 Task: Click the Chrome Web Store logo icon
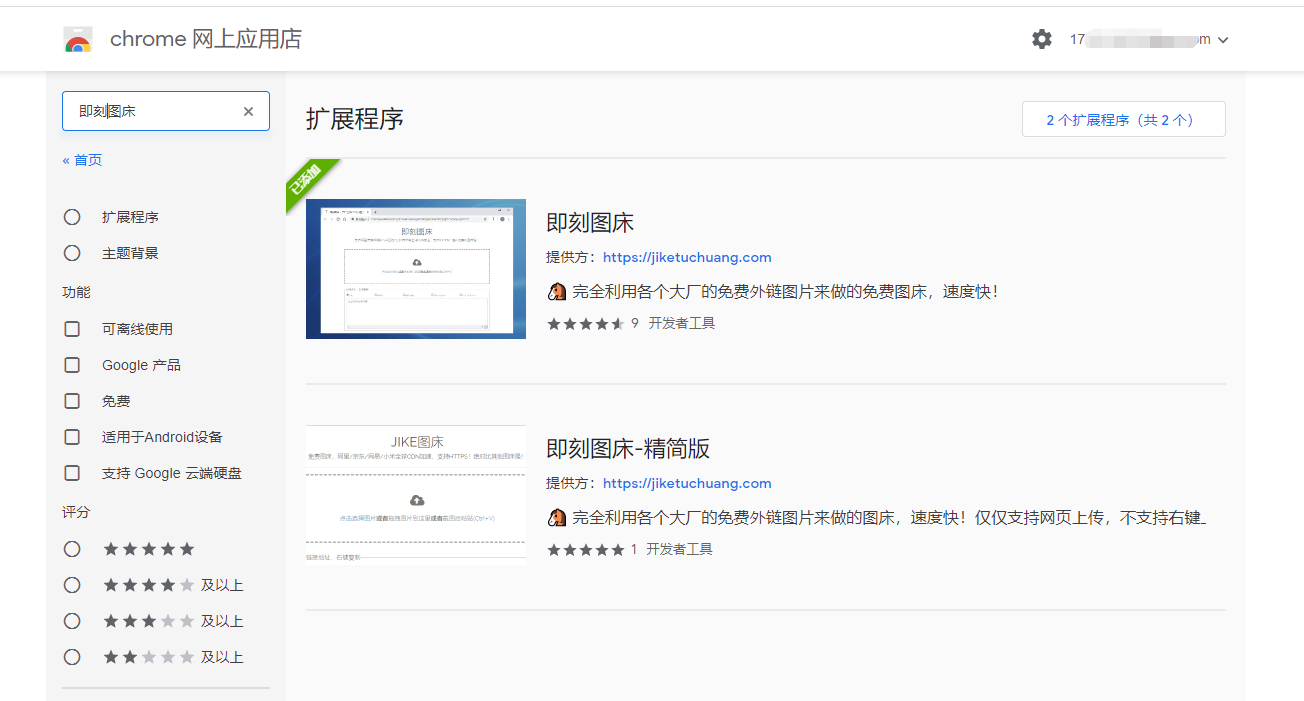[x=78, y=40]
